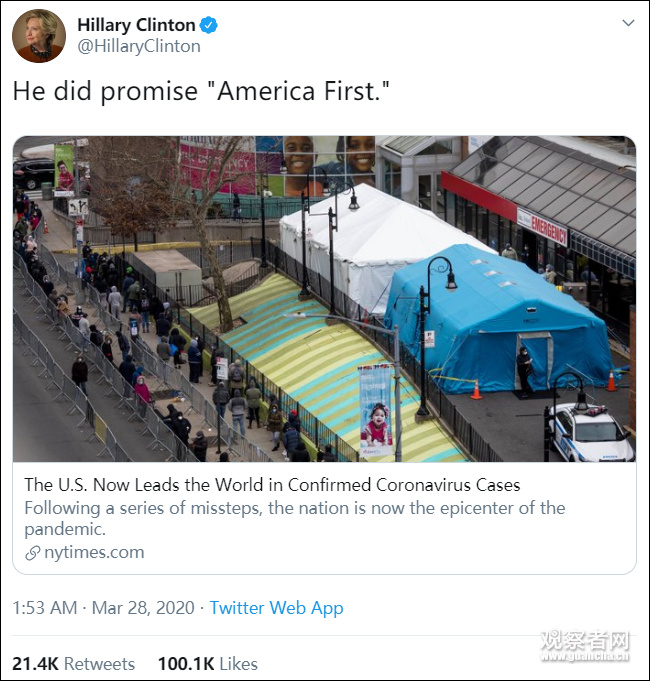The width and height of the screenshot is (650, 681).
Task: Open the "U.S. Now Leads the World" headline
Action: [x=272, y=485]
